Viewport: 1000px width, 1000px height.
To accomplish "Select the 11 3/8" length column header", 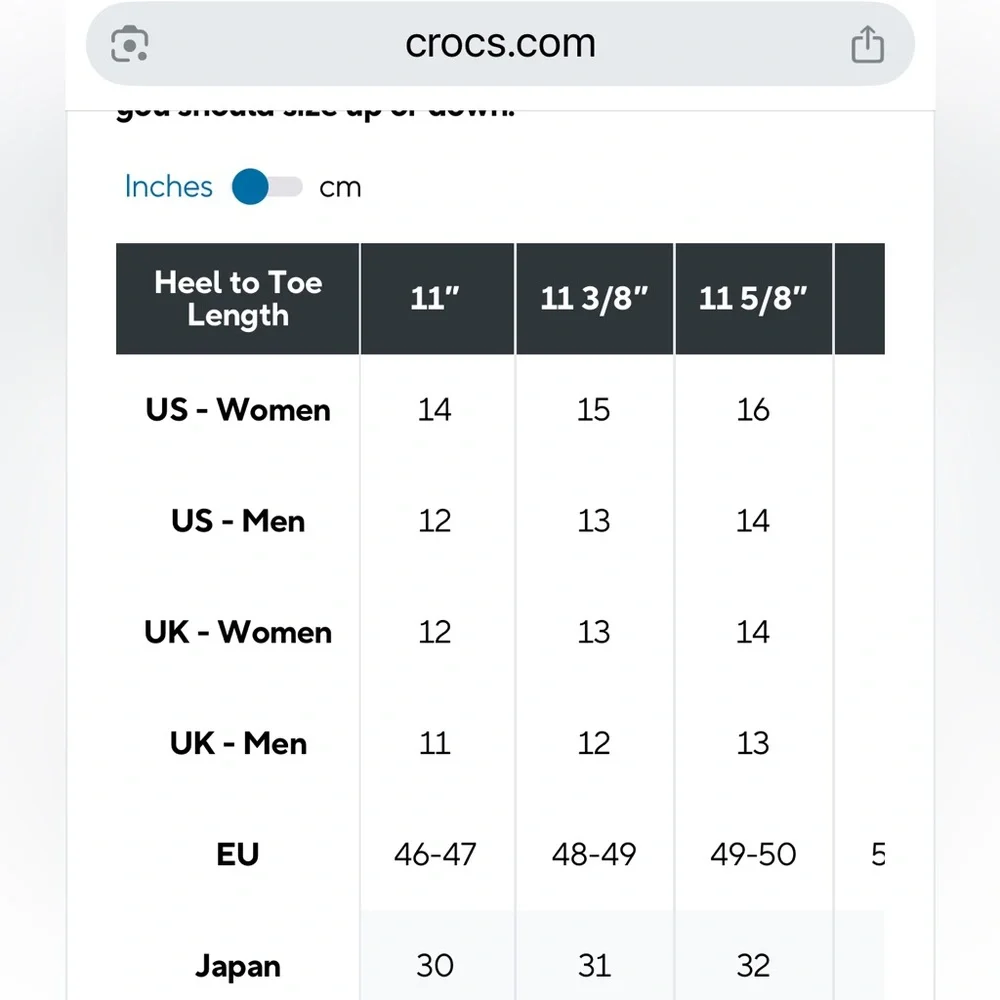I will coord(594,299).
